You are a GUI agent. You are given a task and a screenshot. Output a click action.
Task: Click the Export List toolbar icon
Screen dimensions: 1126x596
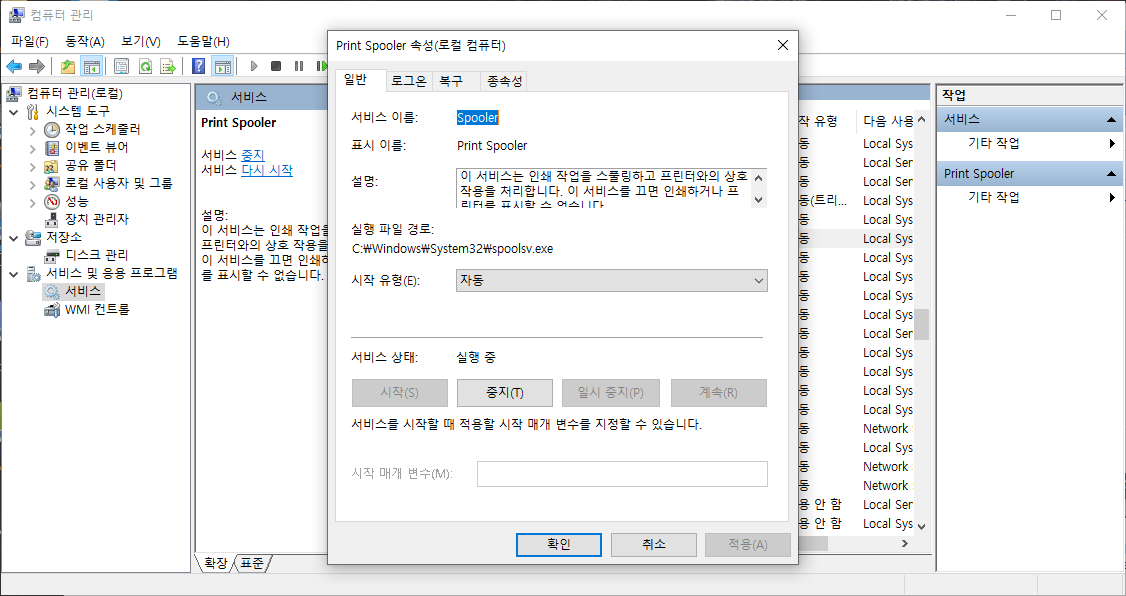coord(168,67)
